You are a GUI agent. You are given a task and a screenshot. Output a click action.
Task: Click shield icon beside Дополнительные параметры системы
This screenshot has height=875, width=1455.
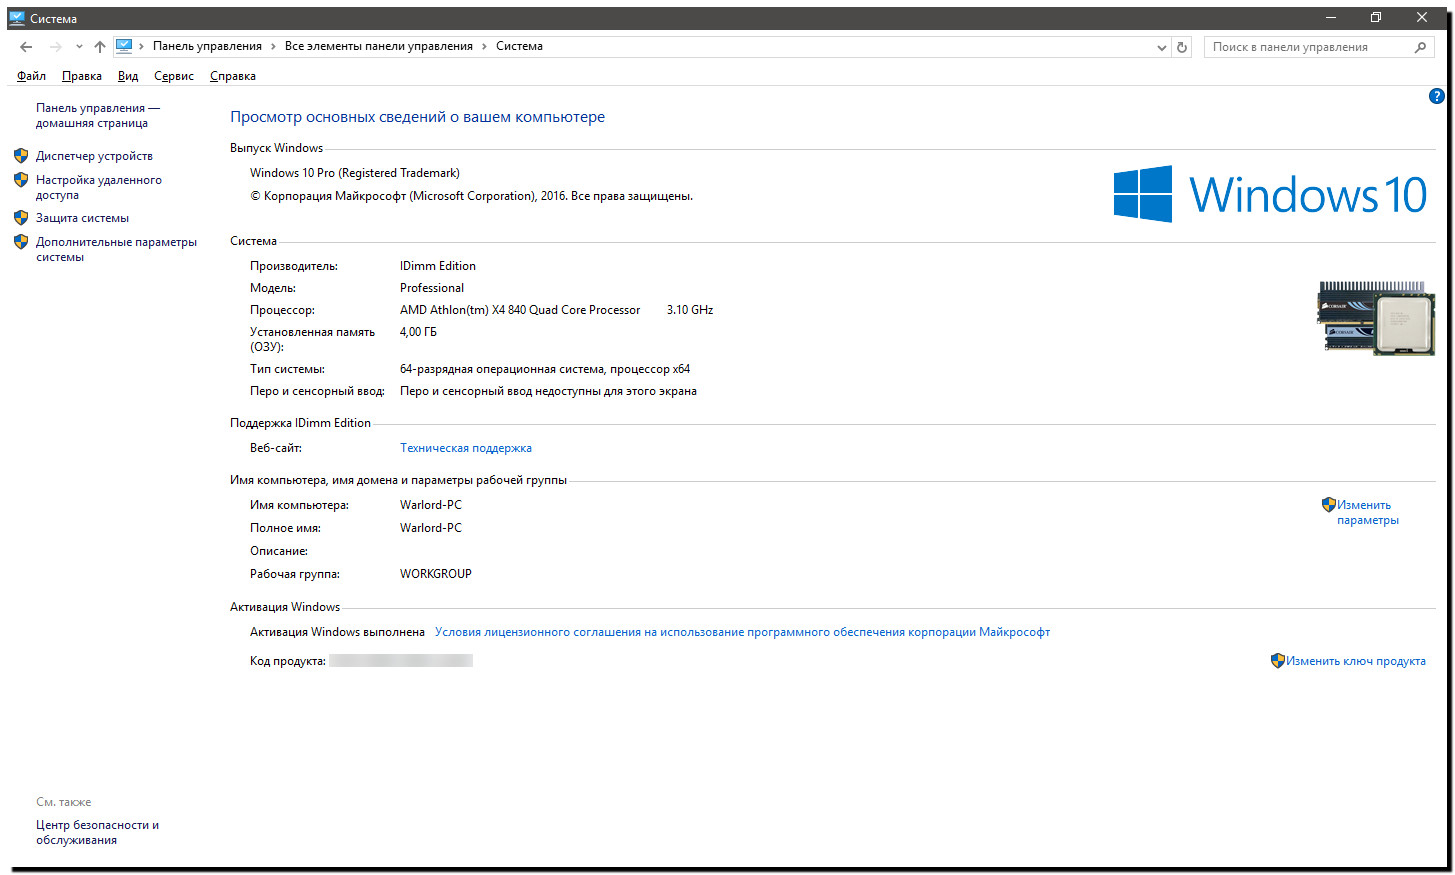tap(21, 242)
